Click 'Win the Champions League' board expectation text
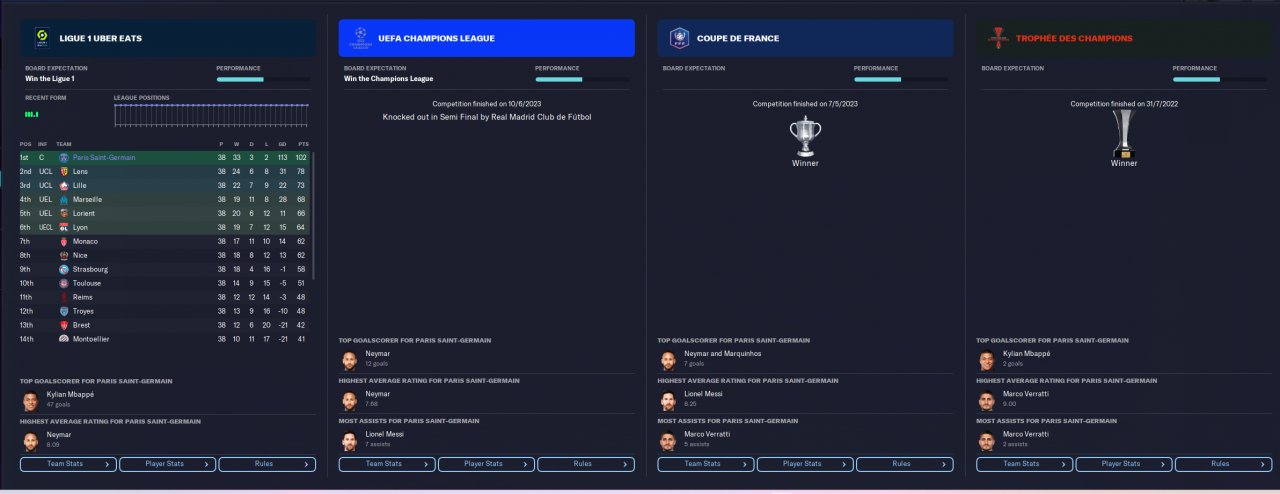The width and height of the screenshot is (1280, 494). pos(389,78)
